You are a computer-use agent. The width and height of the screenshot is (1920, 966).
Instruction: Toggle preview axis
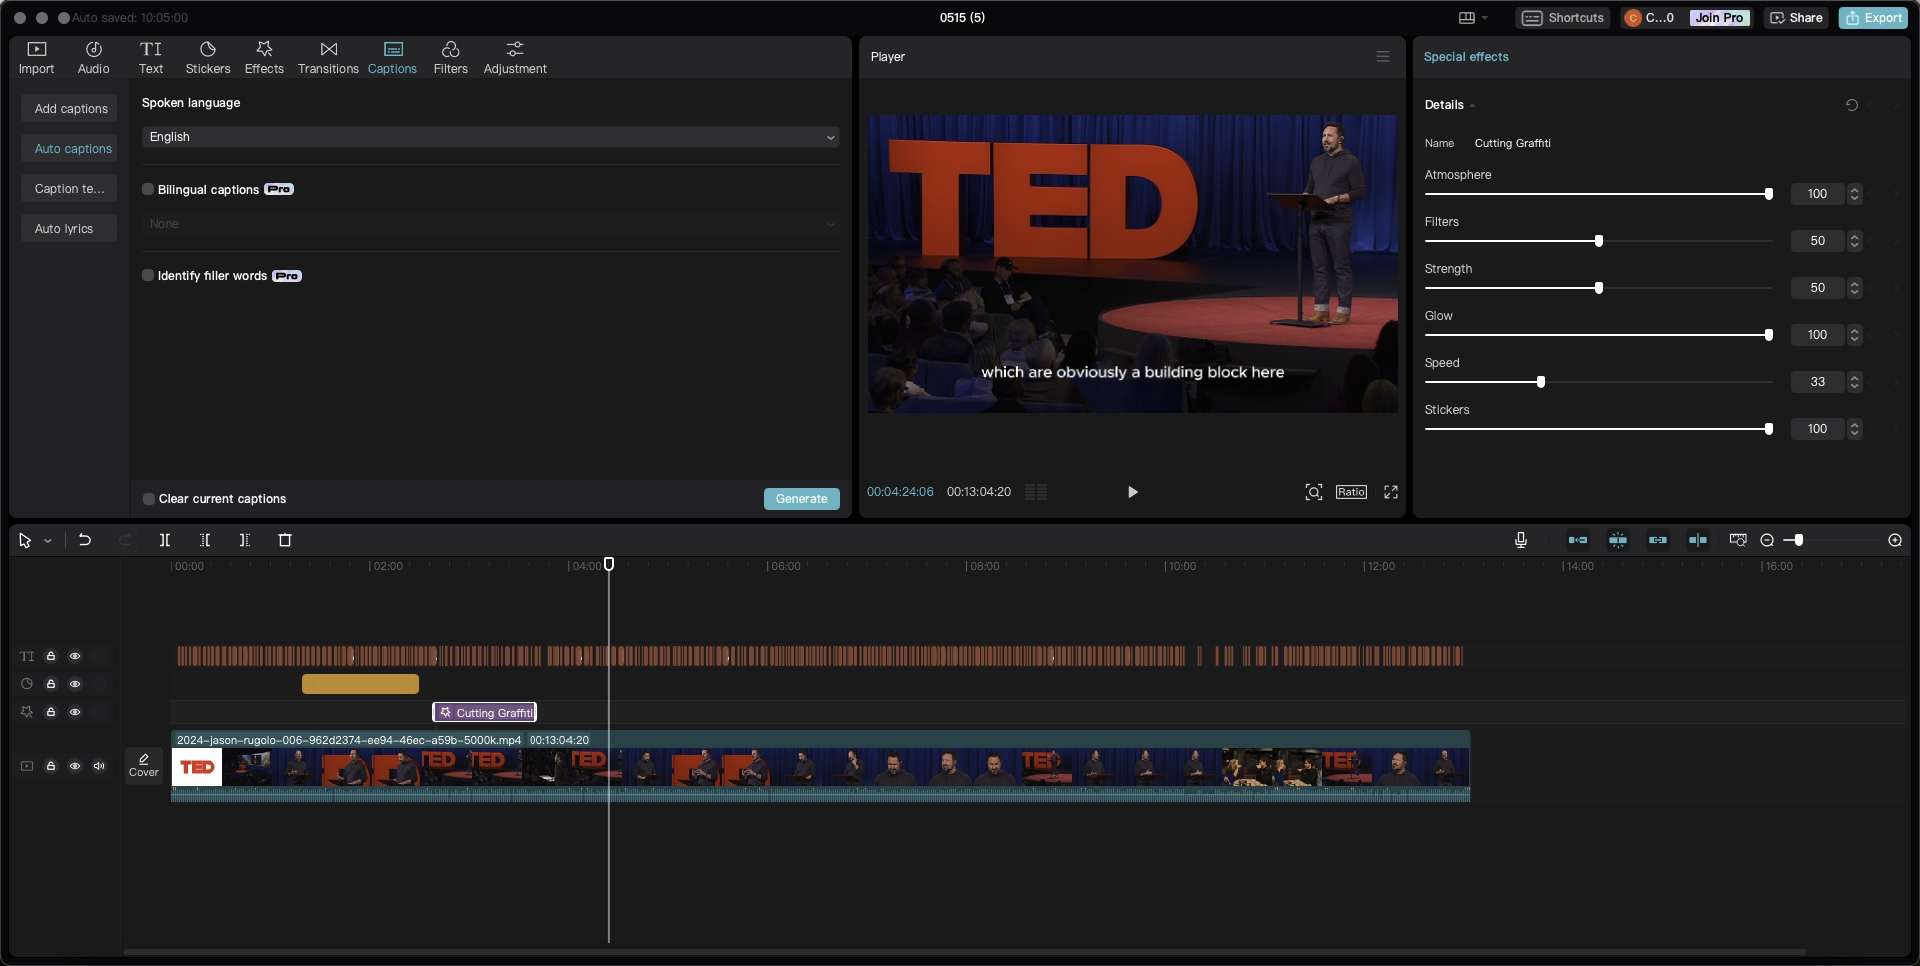pyautogui.click(x=1698, y=540)
